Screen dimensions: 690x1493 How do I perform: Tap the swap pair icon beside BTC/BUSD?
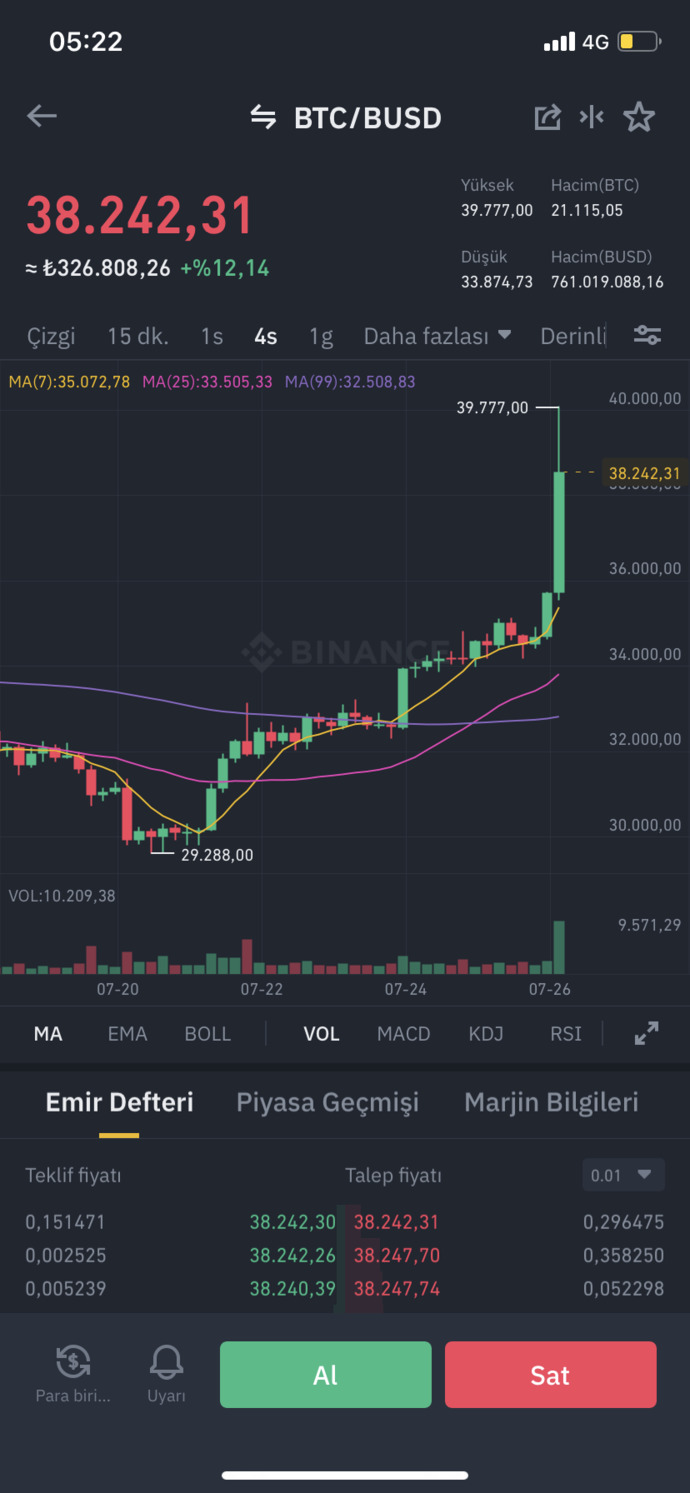click(x=263, y=117)
